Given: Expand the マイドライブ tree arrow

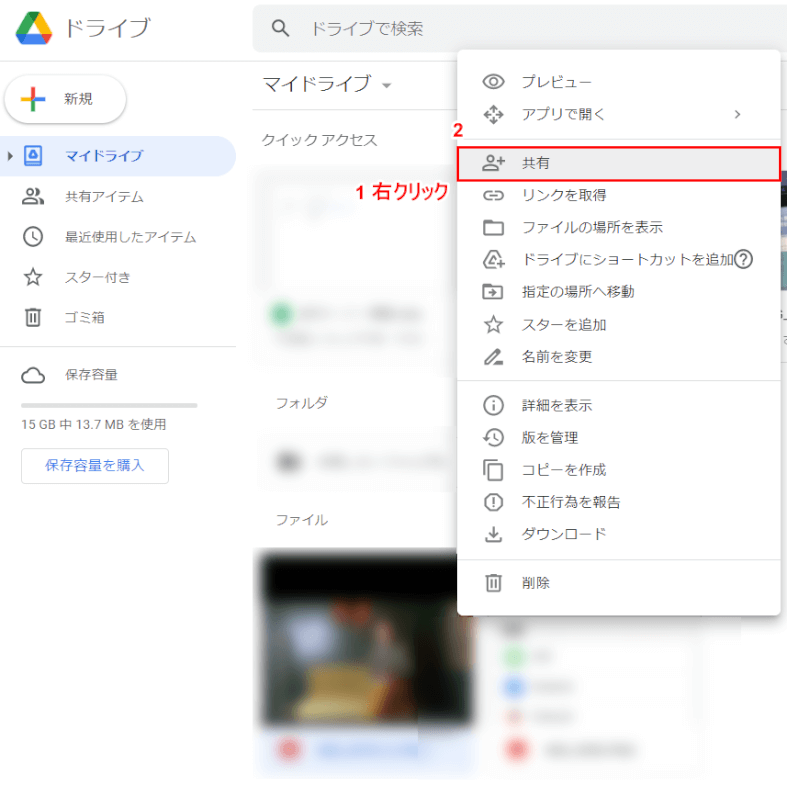Looking at the screenshot, I should [x=10, y=156].
